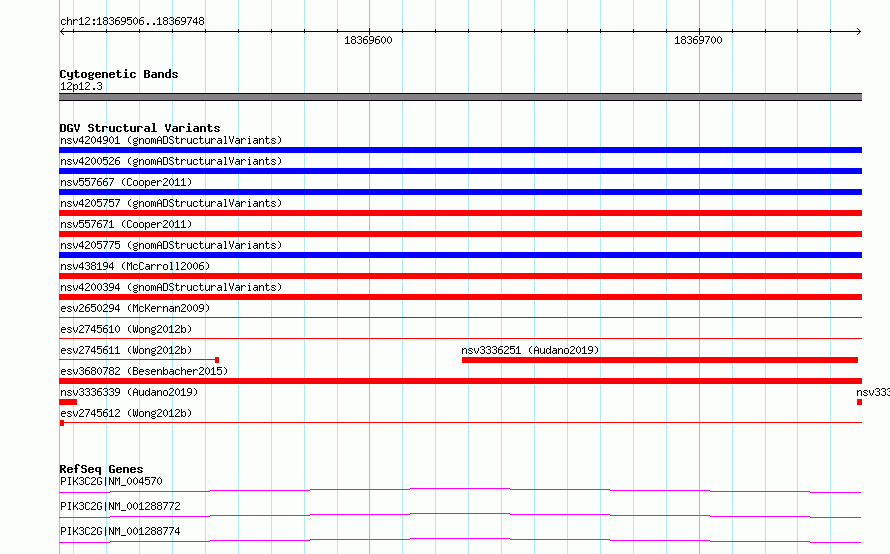Click the nsv3336339 (Audano2019) label
890x554 pixels.
click(129, 392)
